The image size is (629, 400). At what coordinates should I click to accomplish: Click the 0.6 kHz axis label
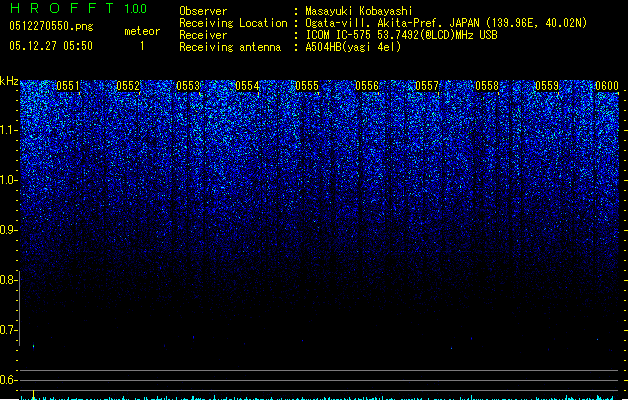point(8,380)
